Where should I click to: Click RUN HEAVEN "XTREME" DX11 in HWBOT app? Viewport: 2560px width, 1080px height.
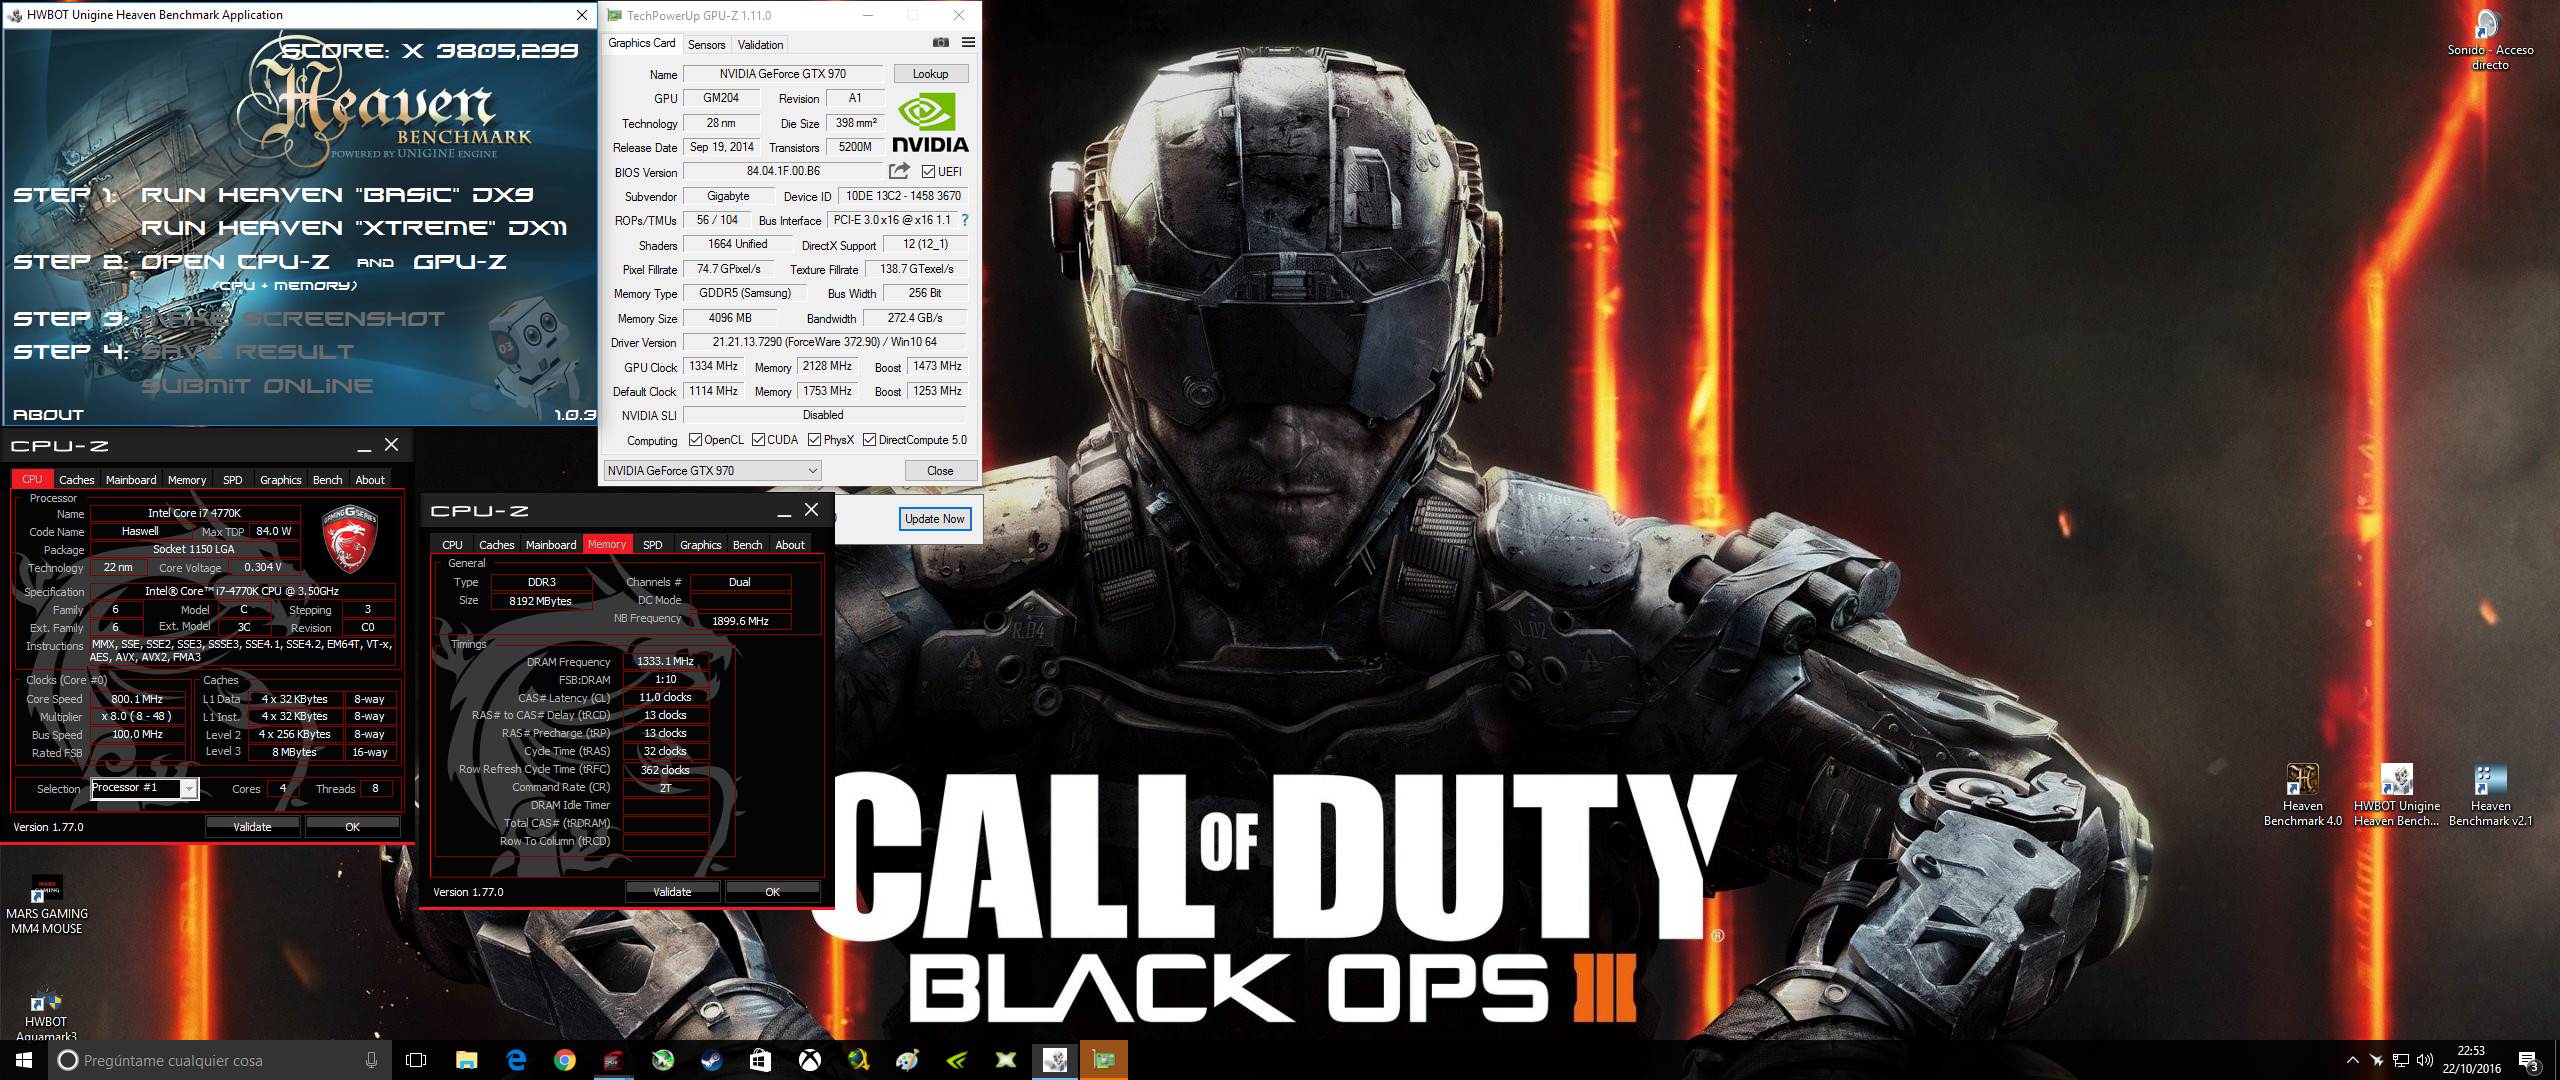(354, 228)
